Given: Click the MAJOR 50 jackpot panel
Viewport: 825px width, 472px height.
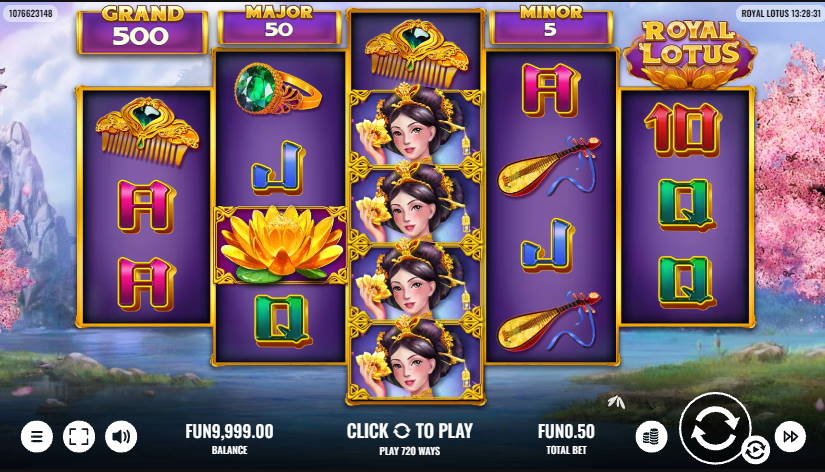Looking at the screenshot, I should pos(279,25).
